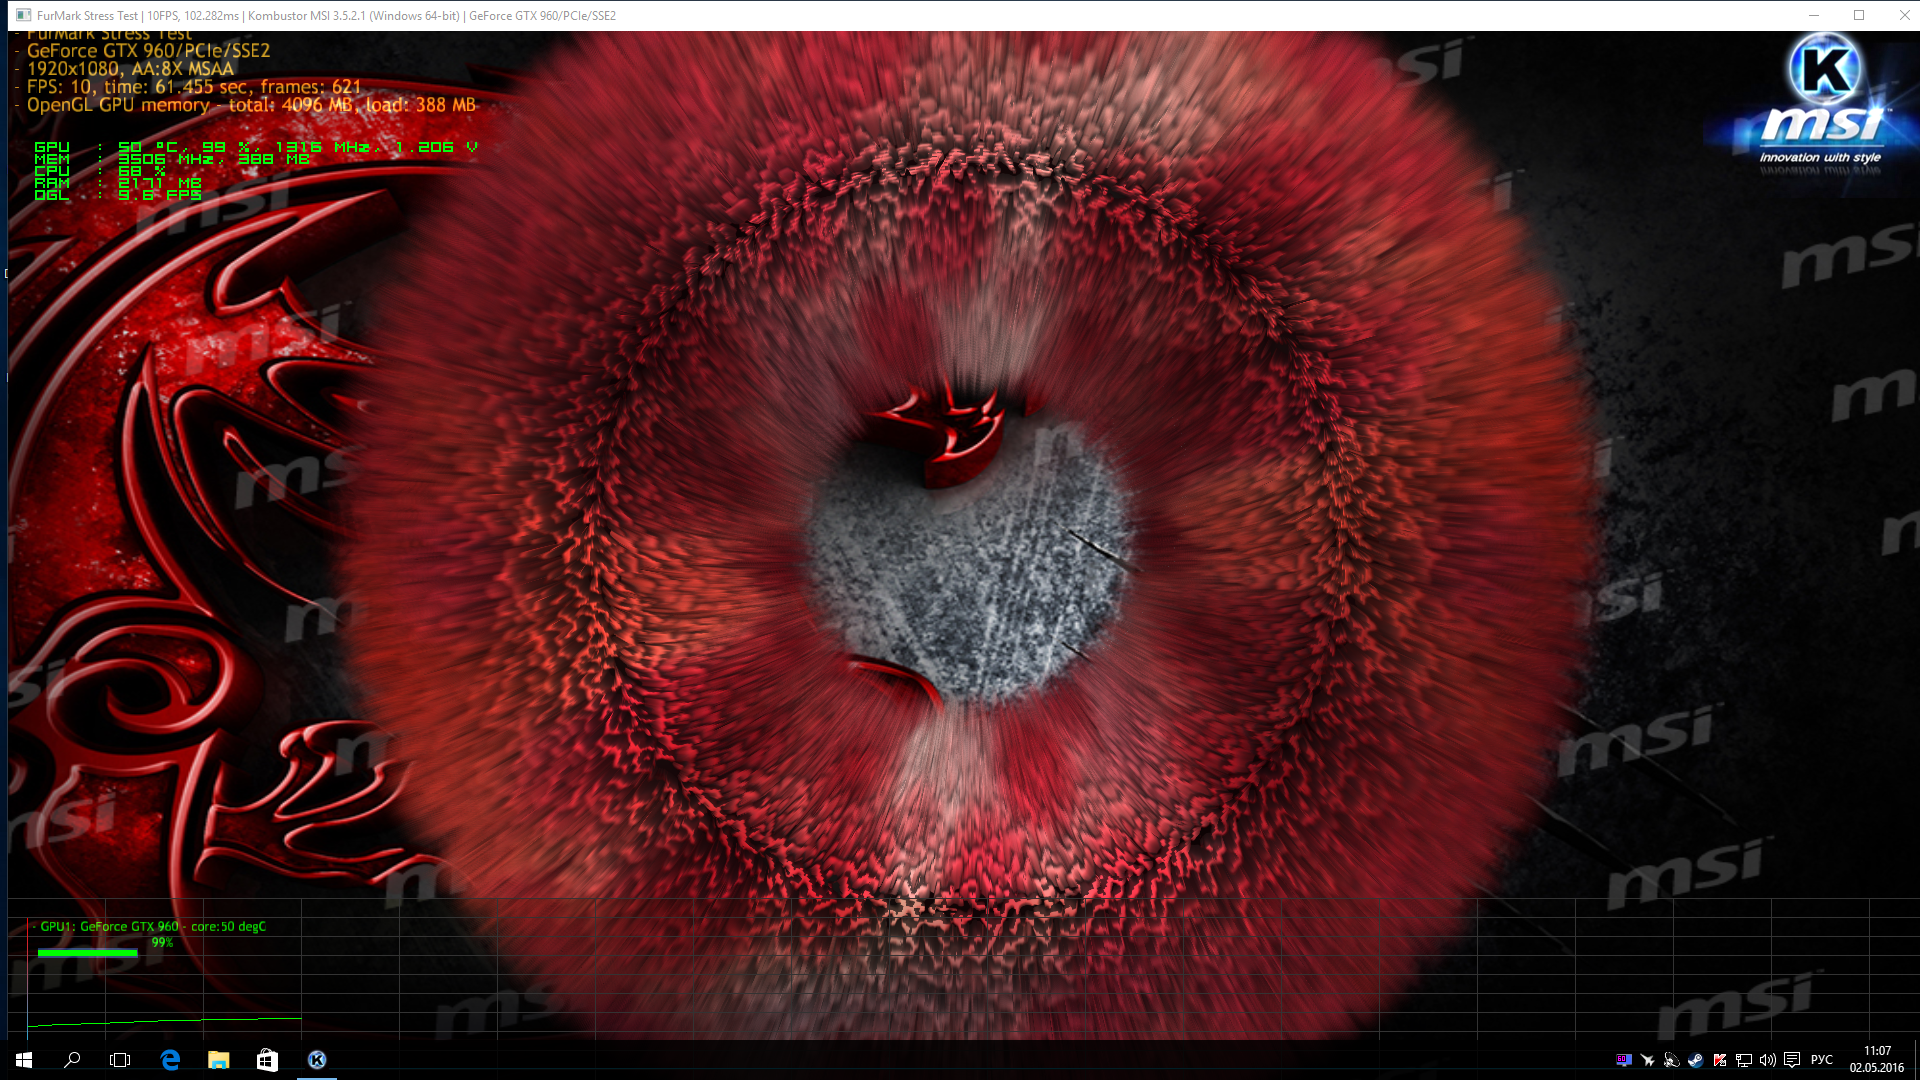Image resolution: width=1920 pixels, height=1080 pixels.
Task: Open the Action Center notifications icon
Action: coord(1792,1060)
